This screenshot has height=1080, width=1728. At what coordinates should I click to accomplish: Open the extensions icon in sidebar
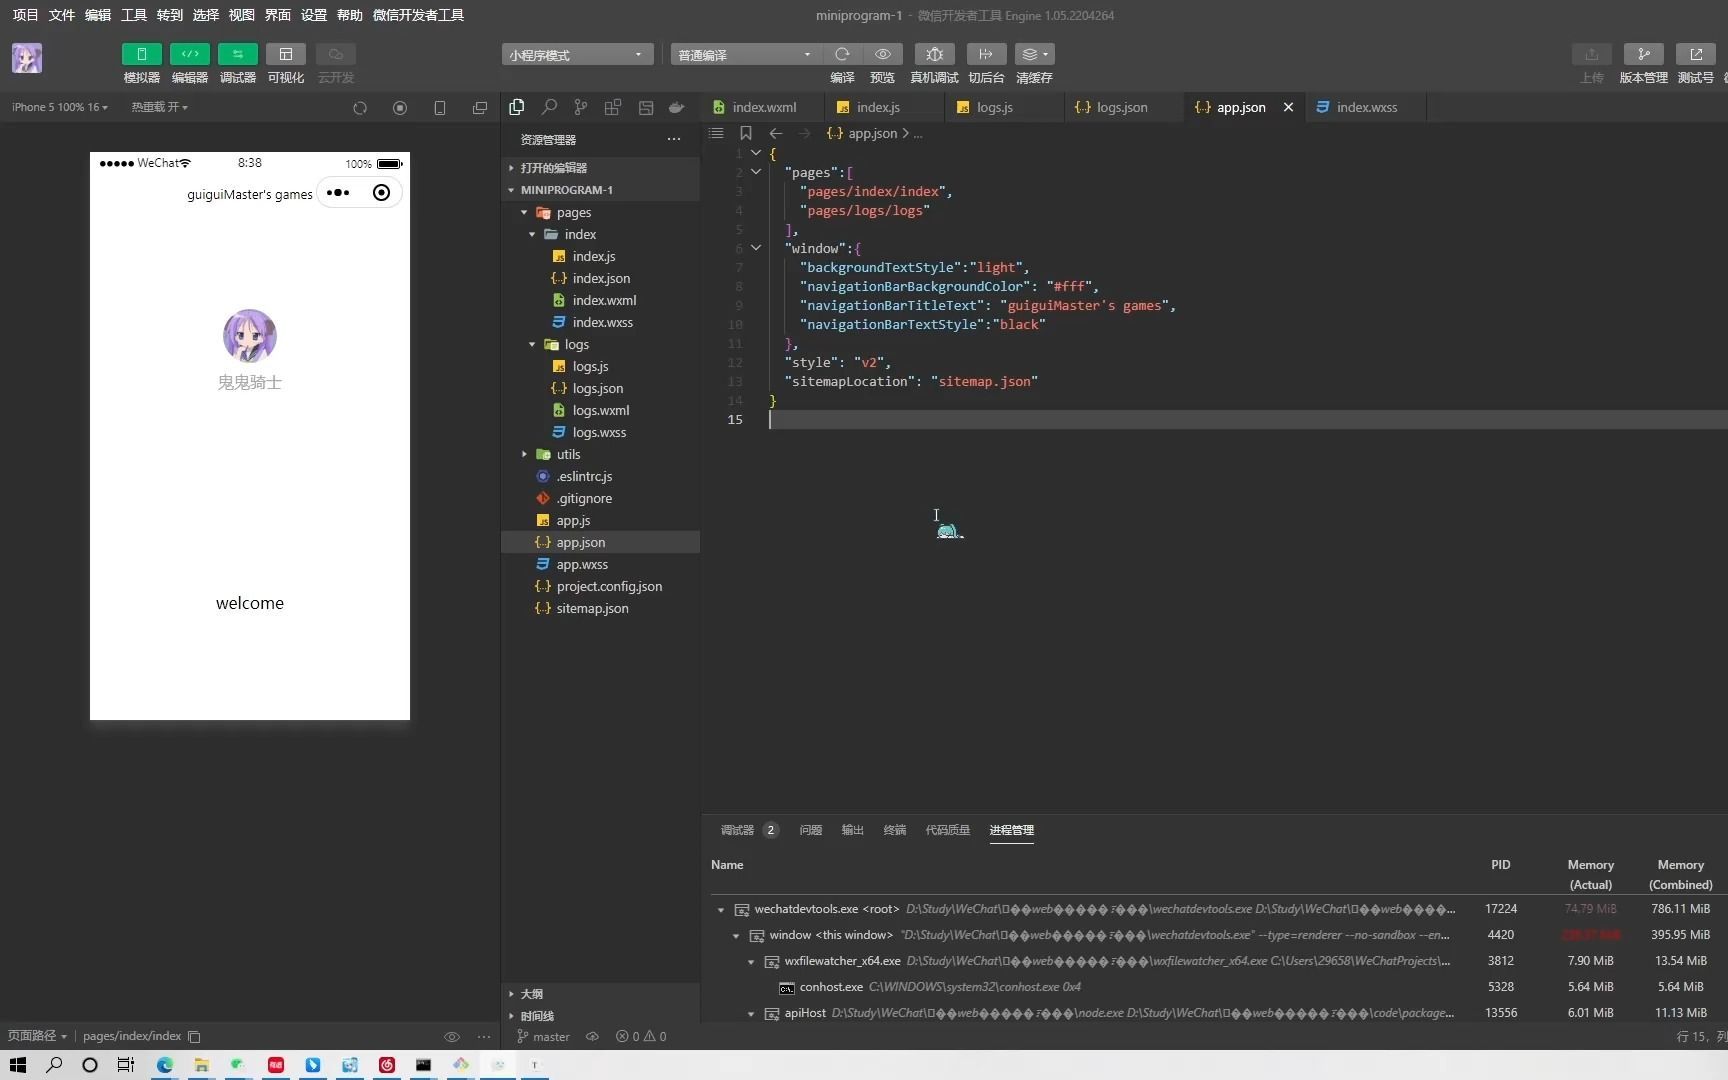(x=613, y=107)
